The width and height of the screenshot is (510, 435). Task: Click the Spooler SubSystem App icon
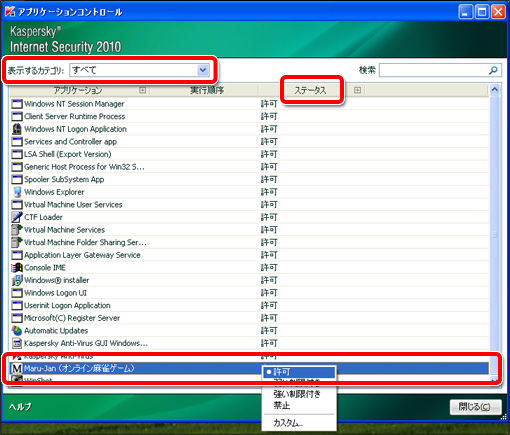[x=17, y=180]
